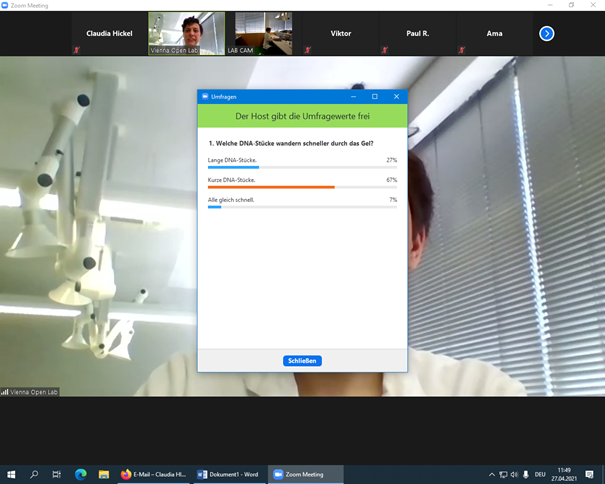Screen dimensions: 605x484
Task: Open Task View in the taskbar
Action: pyautogui.click(x=57, y=474)
